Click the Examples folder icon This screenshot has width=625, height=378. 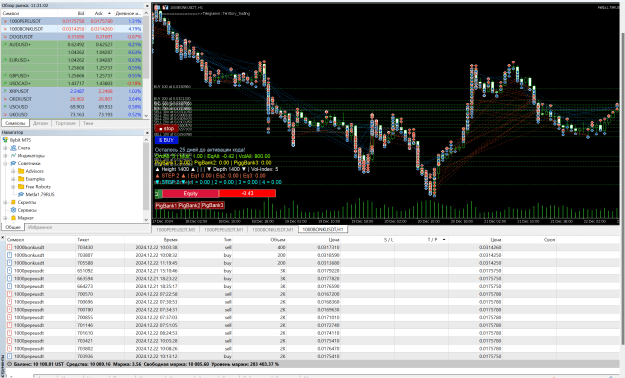click(21, 179)
